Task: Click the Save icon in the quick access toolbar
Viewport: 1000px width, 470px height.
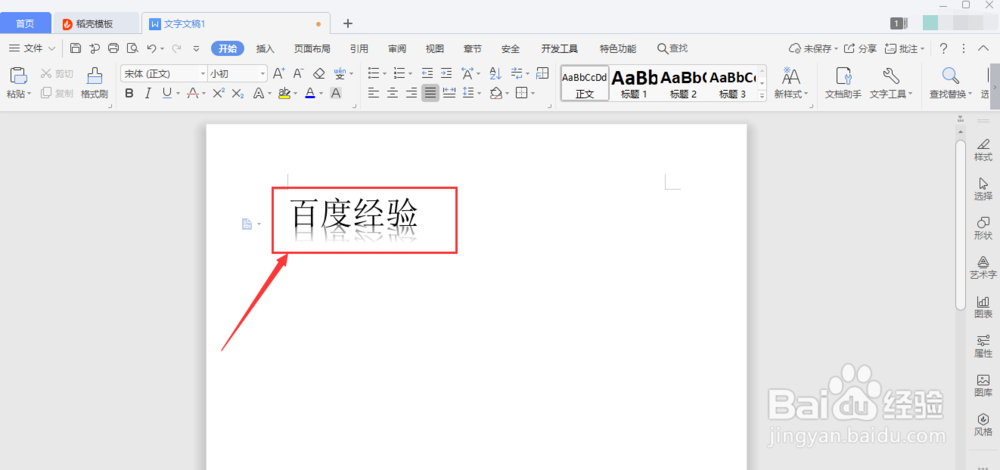Action: click(75, 48)
